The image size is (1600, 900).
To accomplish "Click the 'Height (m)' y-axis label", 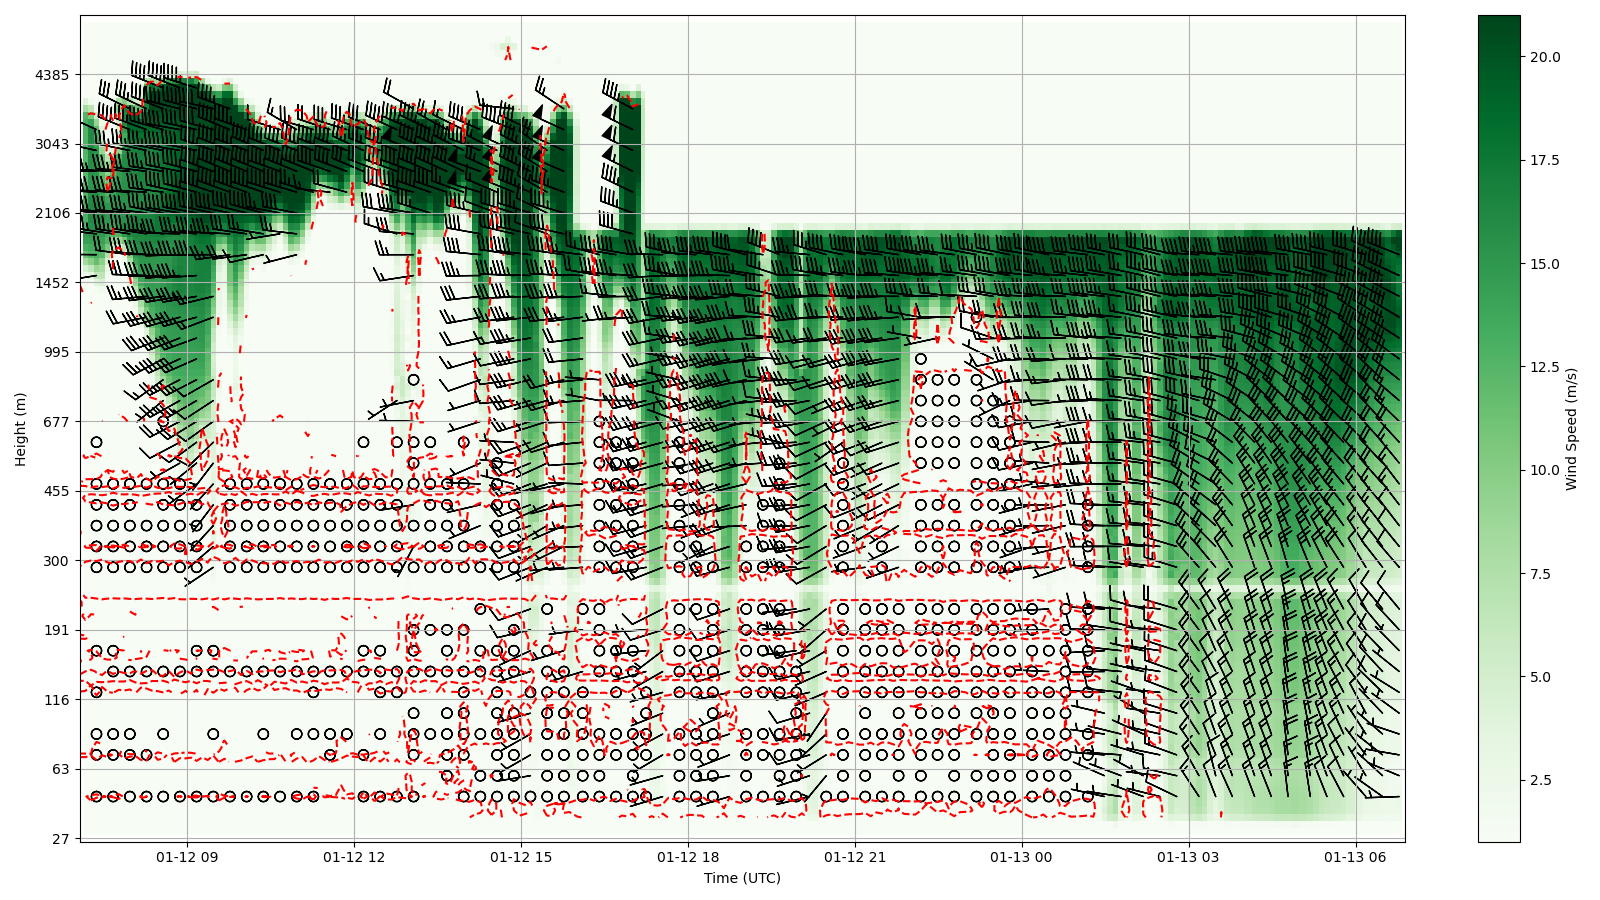I will [x=20, y=429].
